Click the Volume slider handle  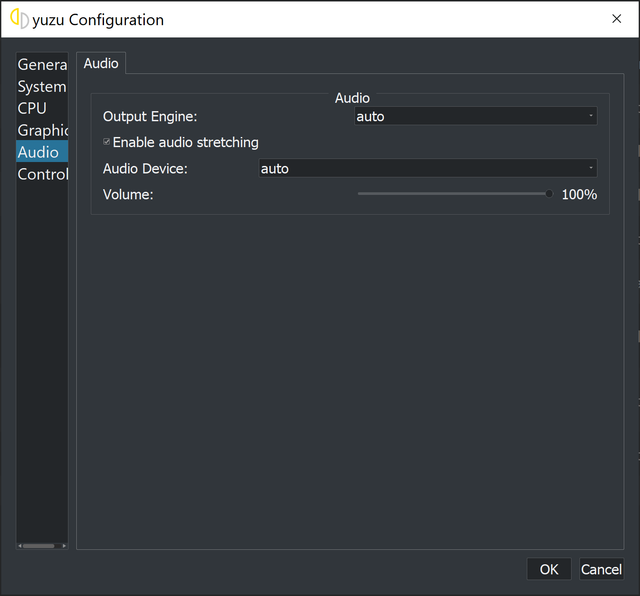point(549,194)
